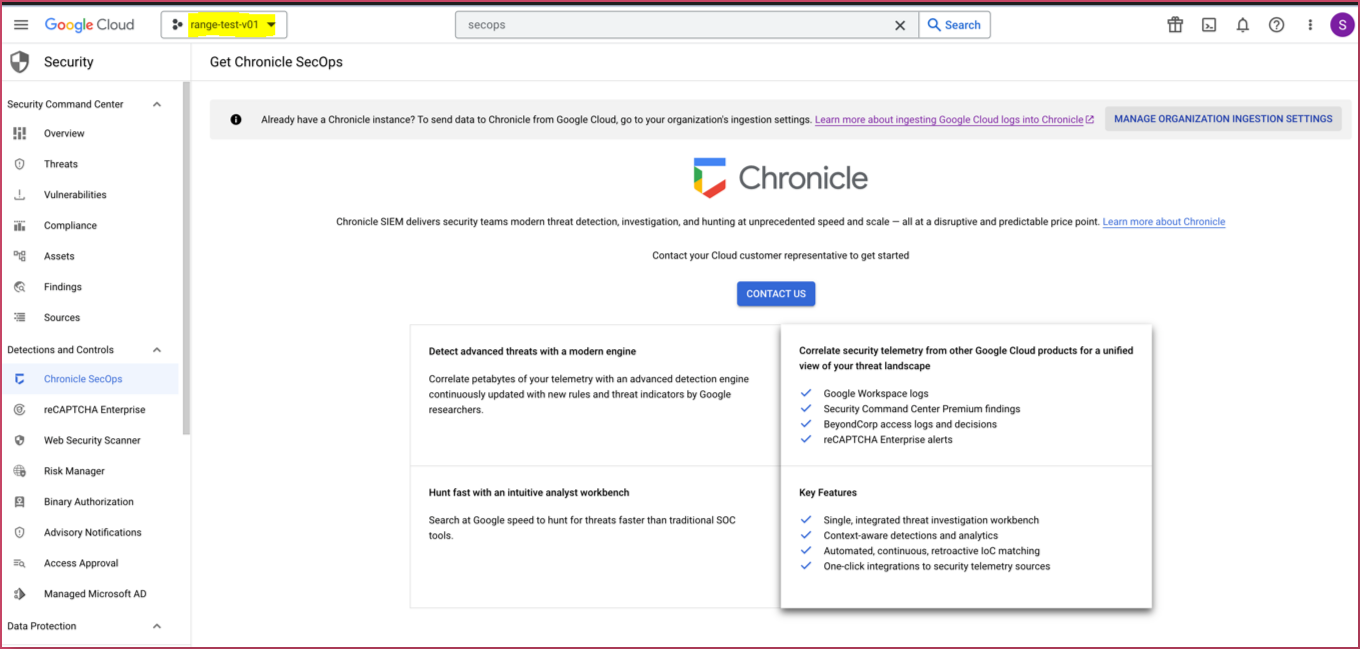Select Binary Authorization menu item
1360x649 pixels.
point(89,502)
